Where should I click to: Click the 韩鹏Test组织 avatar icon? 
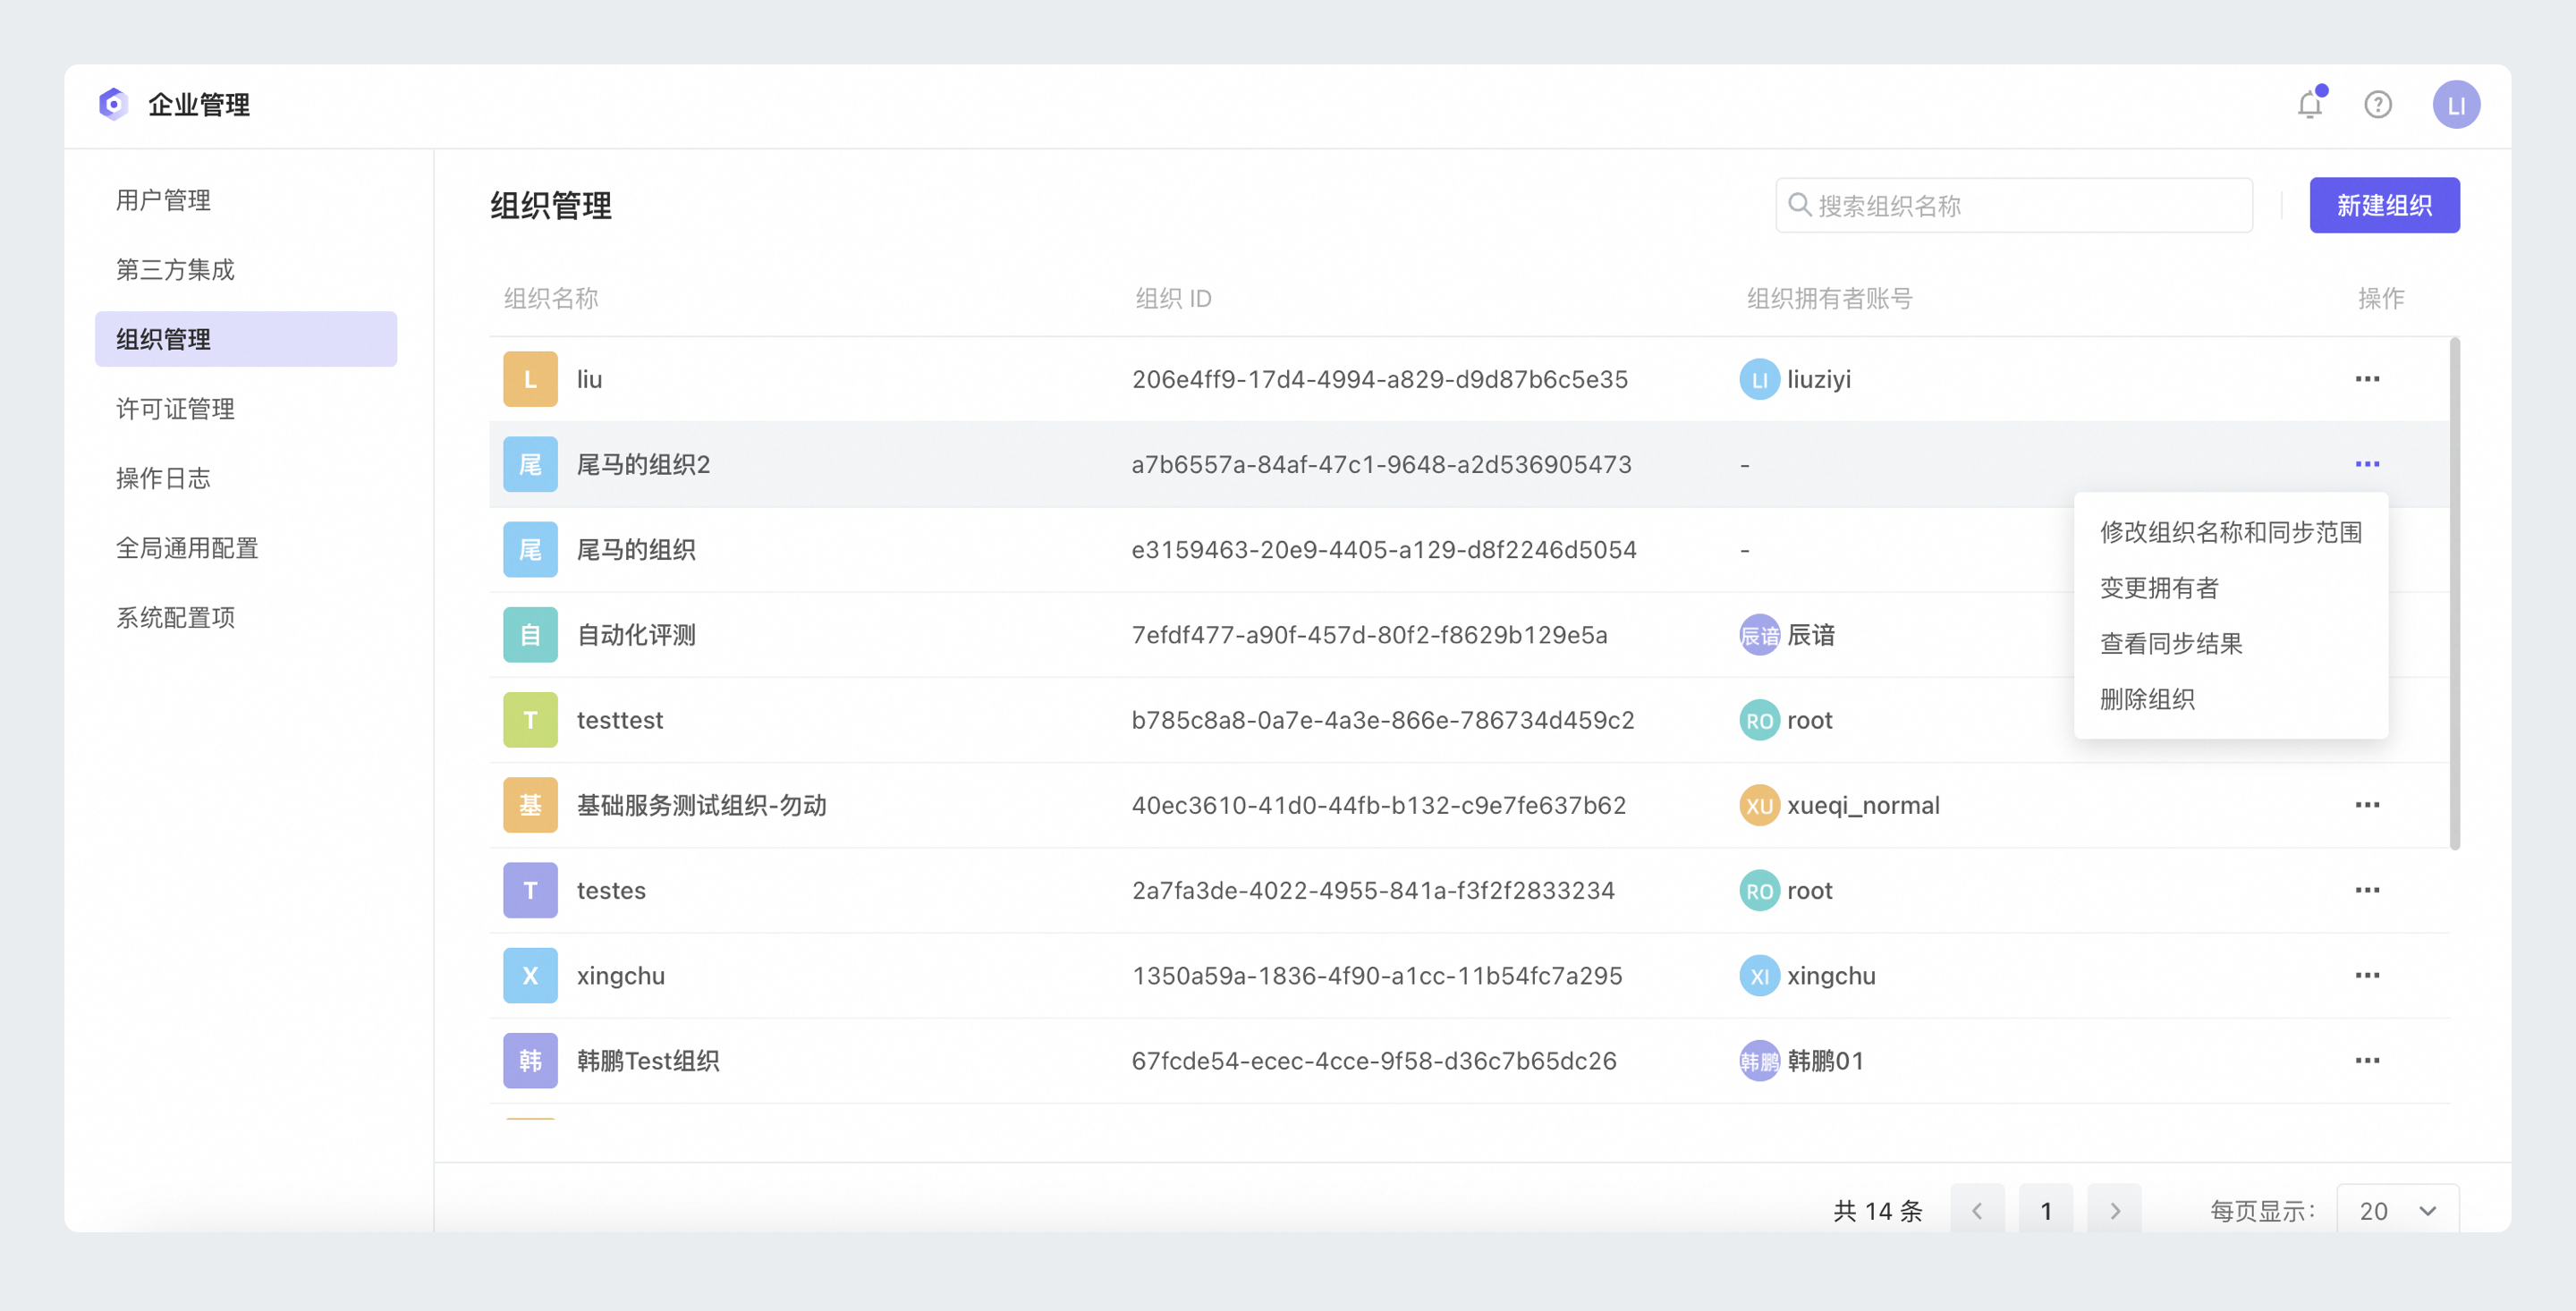click(530, 1060)
